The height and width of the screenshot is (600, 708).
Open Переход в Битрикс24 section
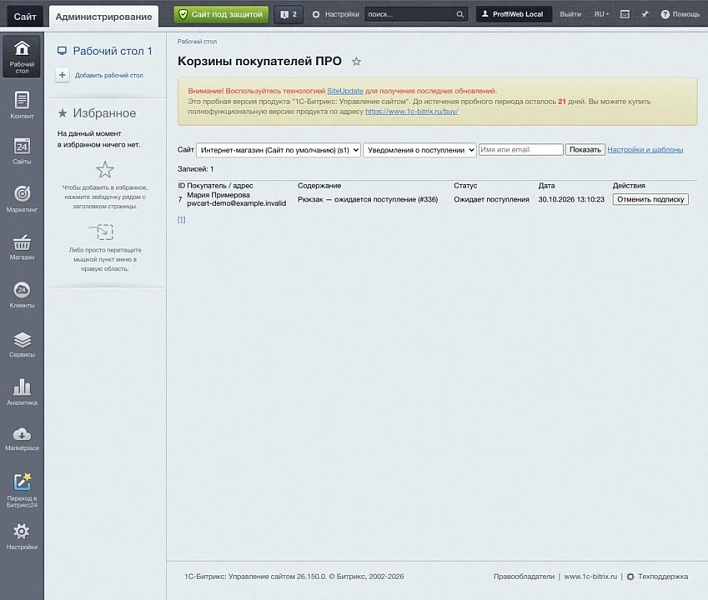click(x=22, y=490)
